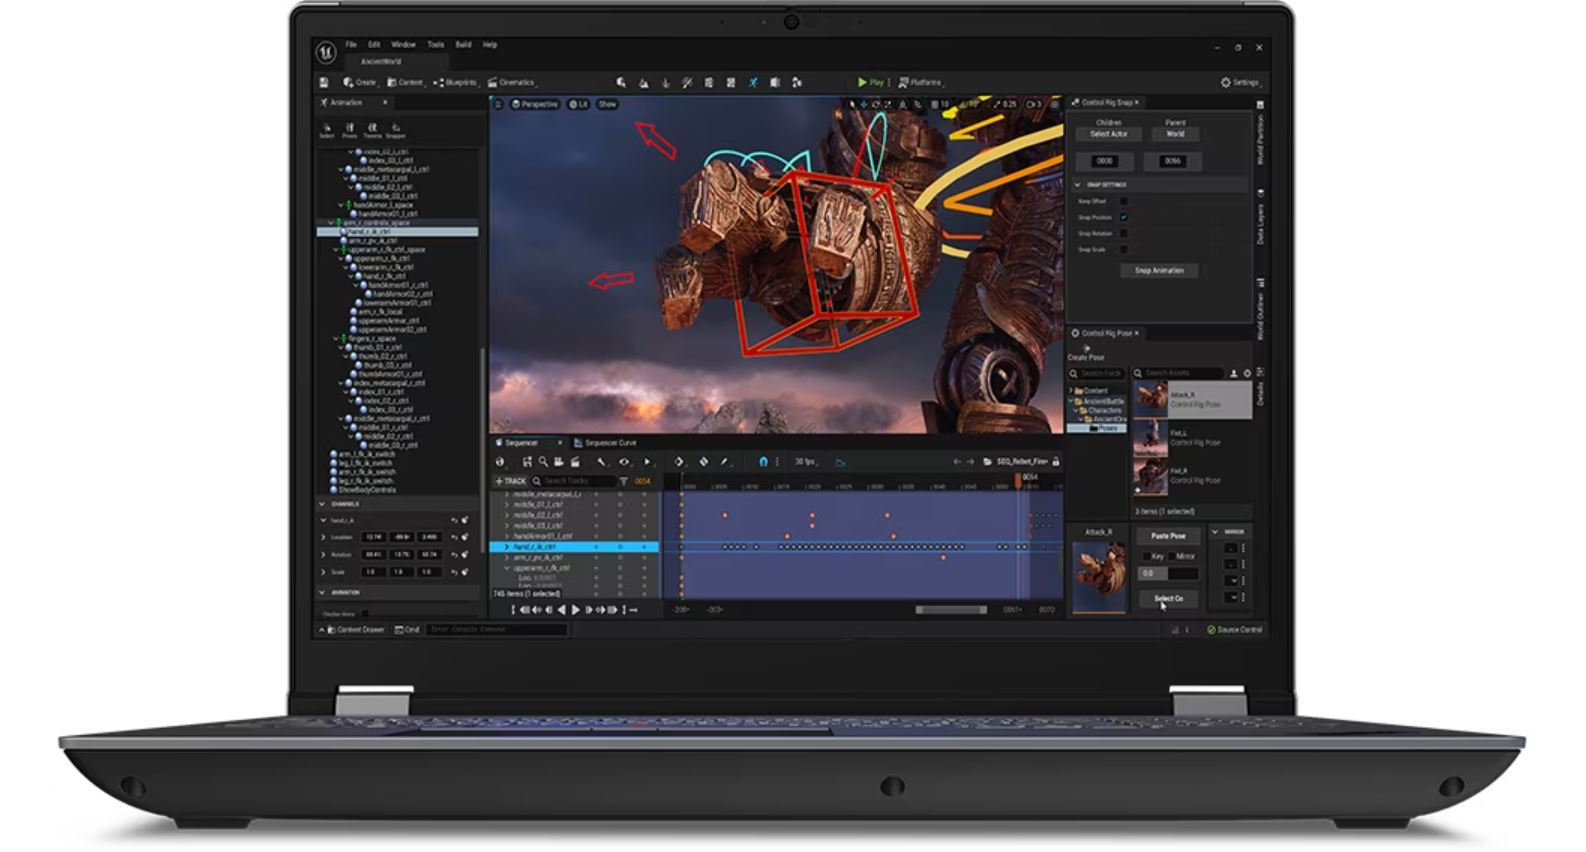The width and height of the screenshot is (1586, 852).
Task: Open the Create menu in toolbar
Action: [x=360, y=83]
